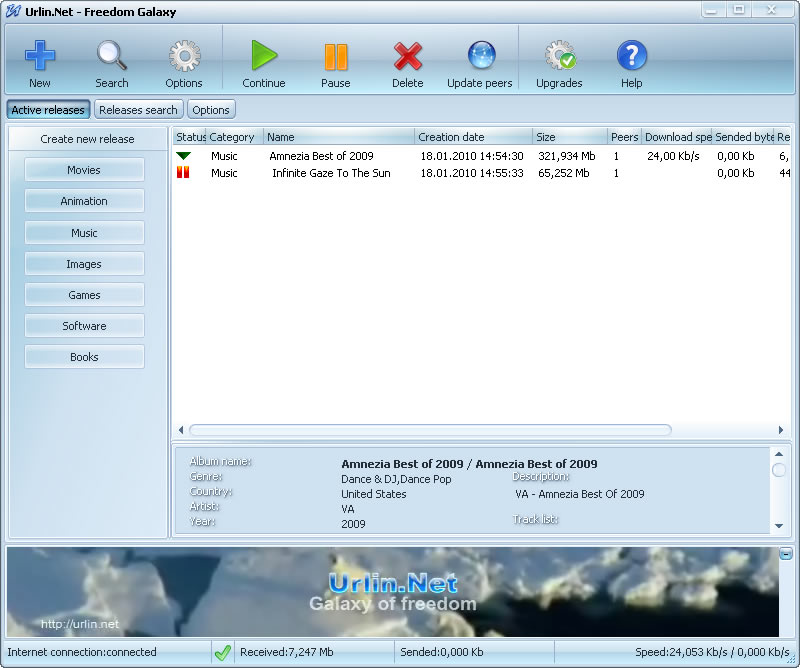Select the Infinite Gaze To The Sun row

(482, 173)
